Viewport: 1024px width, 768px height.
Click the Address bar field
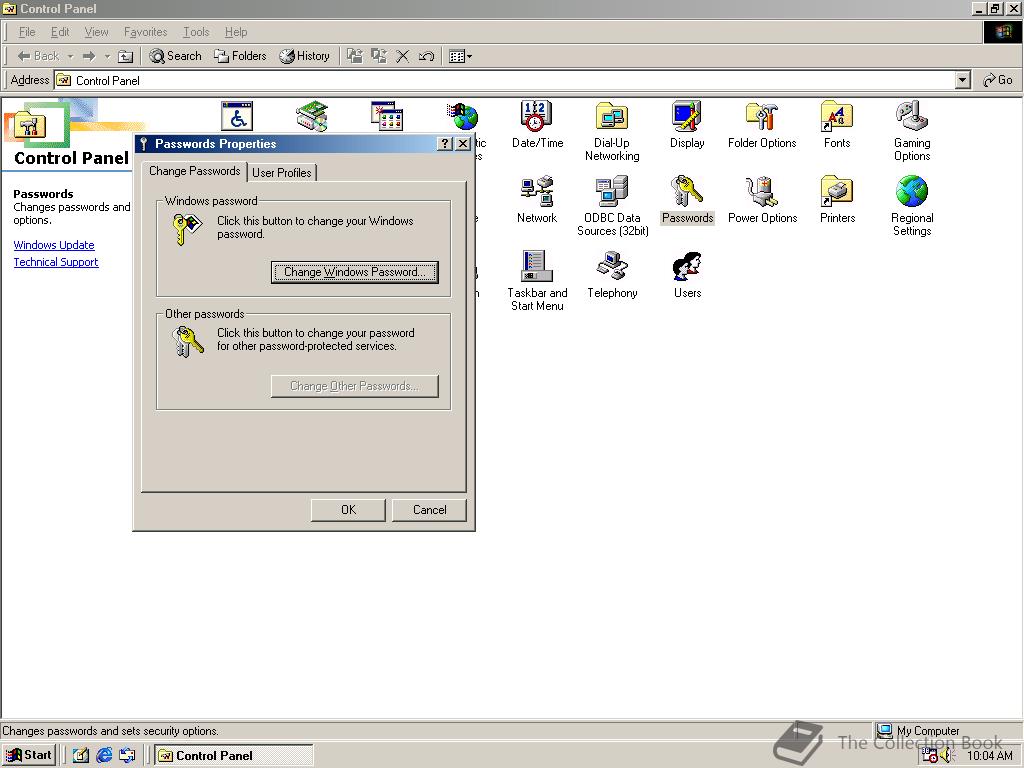coord(505,80)
